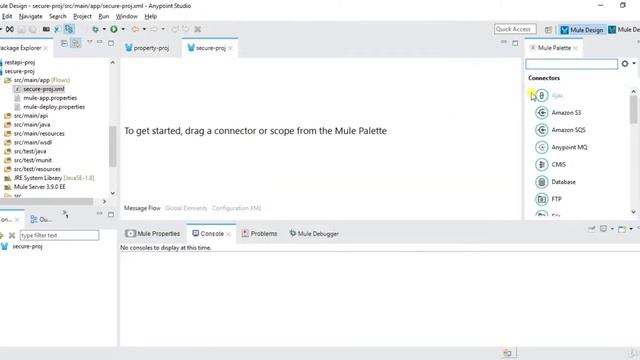Image resolution: width=640 pixels, height=360 pixels.
Task: Maximize the lower-left panel
Action: tap(111, 214)
